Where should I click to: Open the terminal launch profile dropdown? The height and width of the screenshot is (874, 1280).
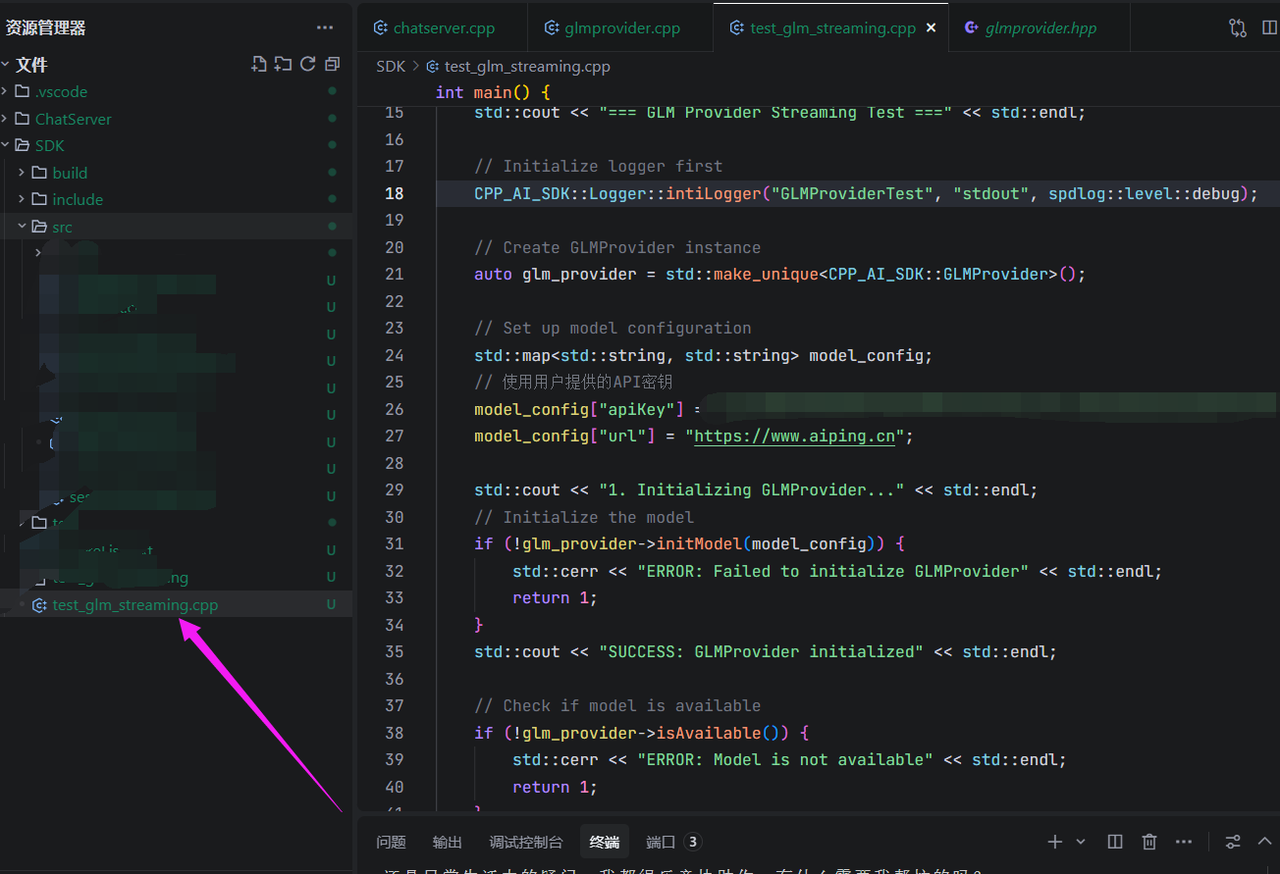tap(1081, 842)
